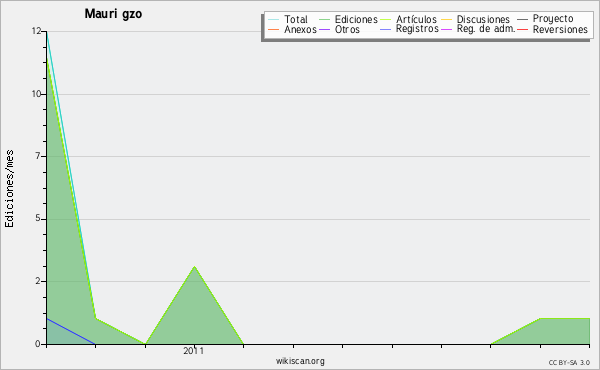Click the 12 y-axis value
Viewport: 600px width, 370px height.
(36, 31)
